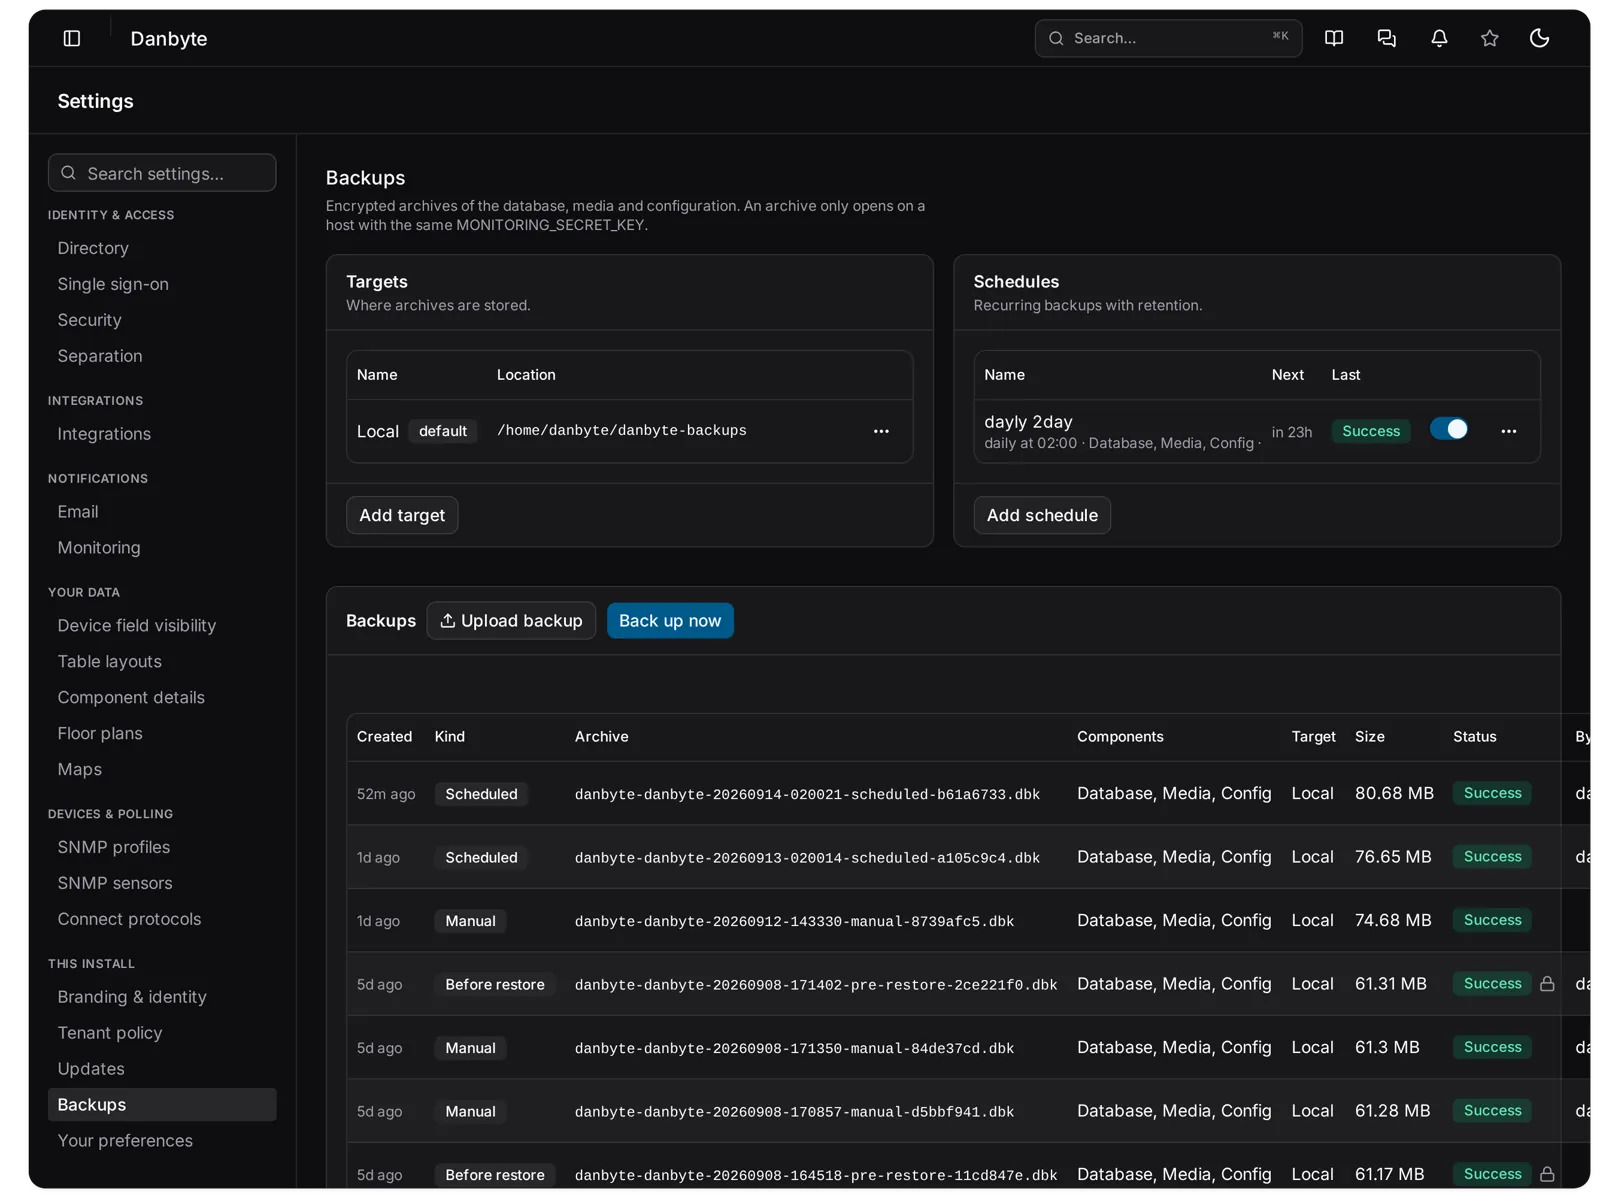Open SNMP profiles settings
The height and width of the screenshot is (1198, 1600).
(114, 848)
